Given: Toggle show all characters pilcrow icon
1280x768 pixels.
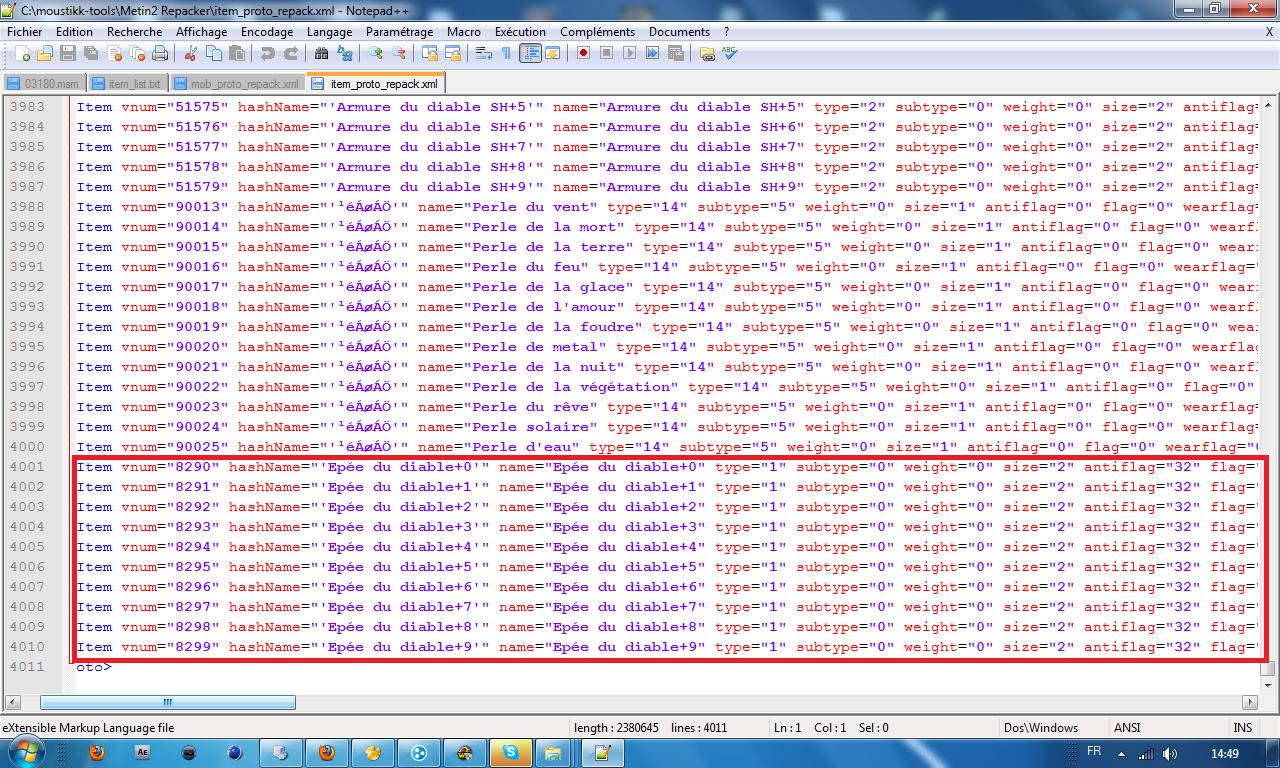Looking at the screenshot, I should (506, 53).
